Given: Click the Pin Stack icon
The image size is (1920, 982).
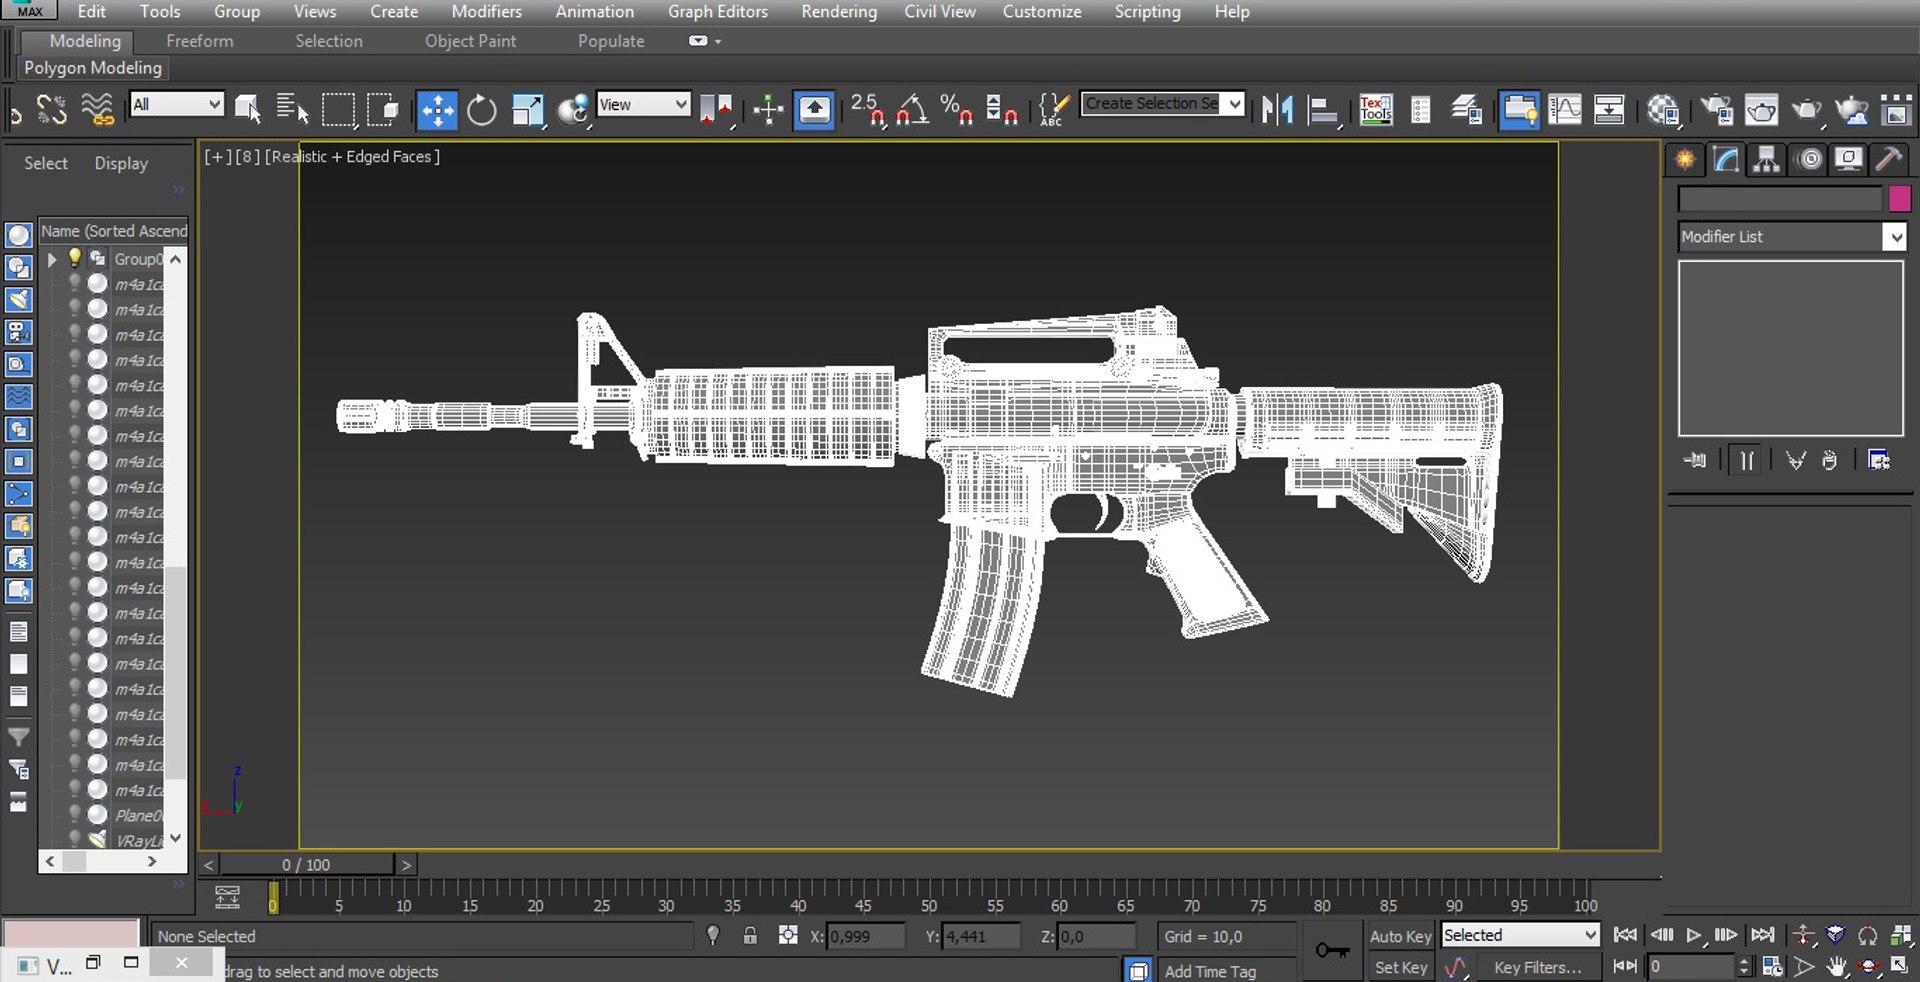Looking at the screenshot, I should coord(1695,460).
